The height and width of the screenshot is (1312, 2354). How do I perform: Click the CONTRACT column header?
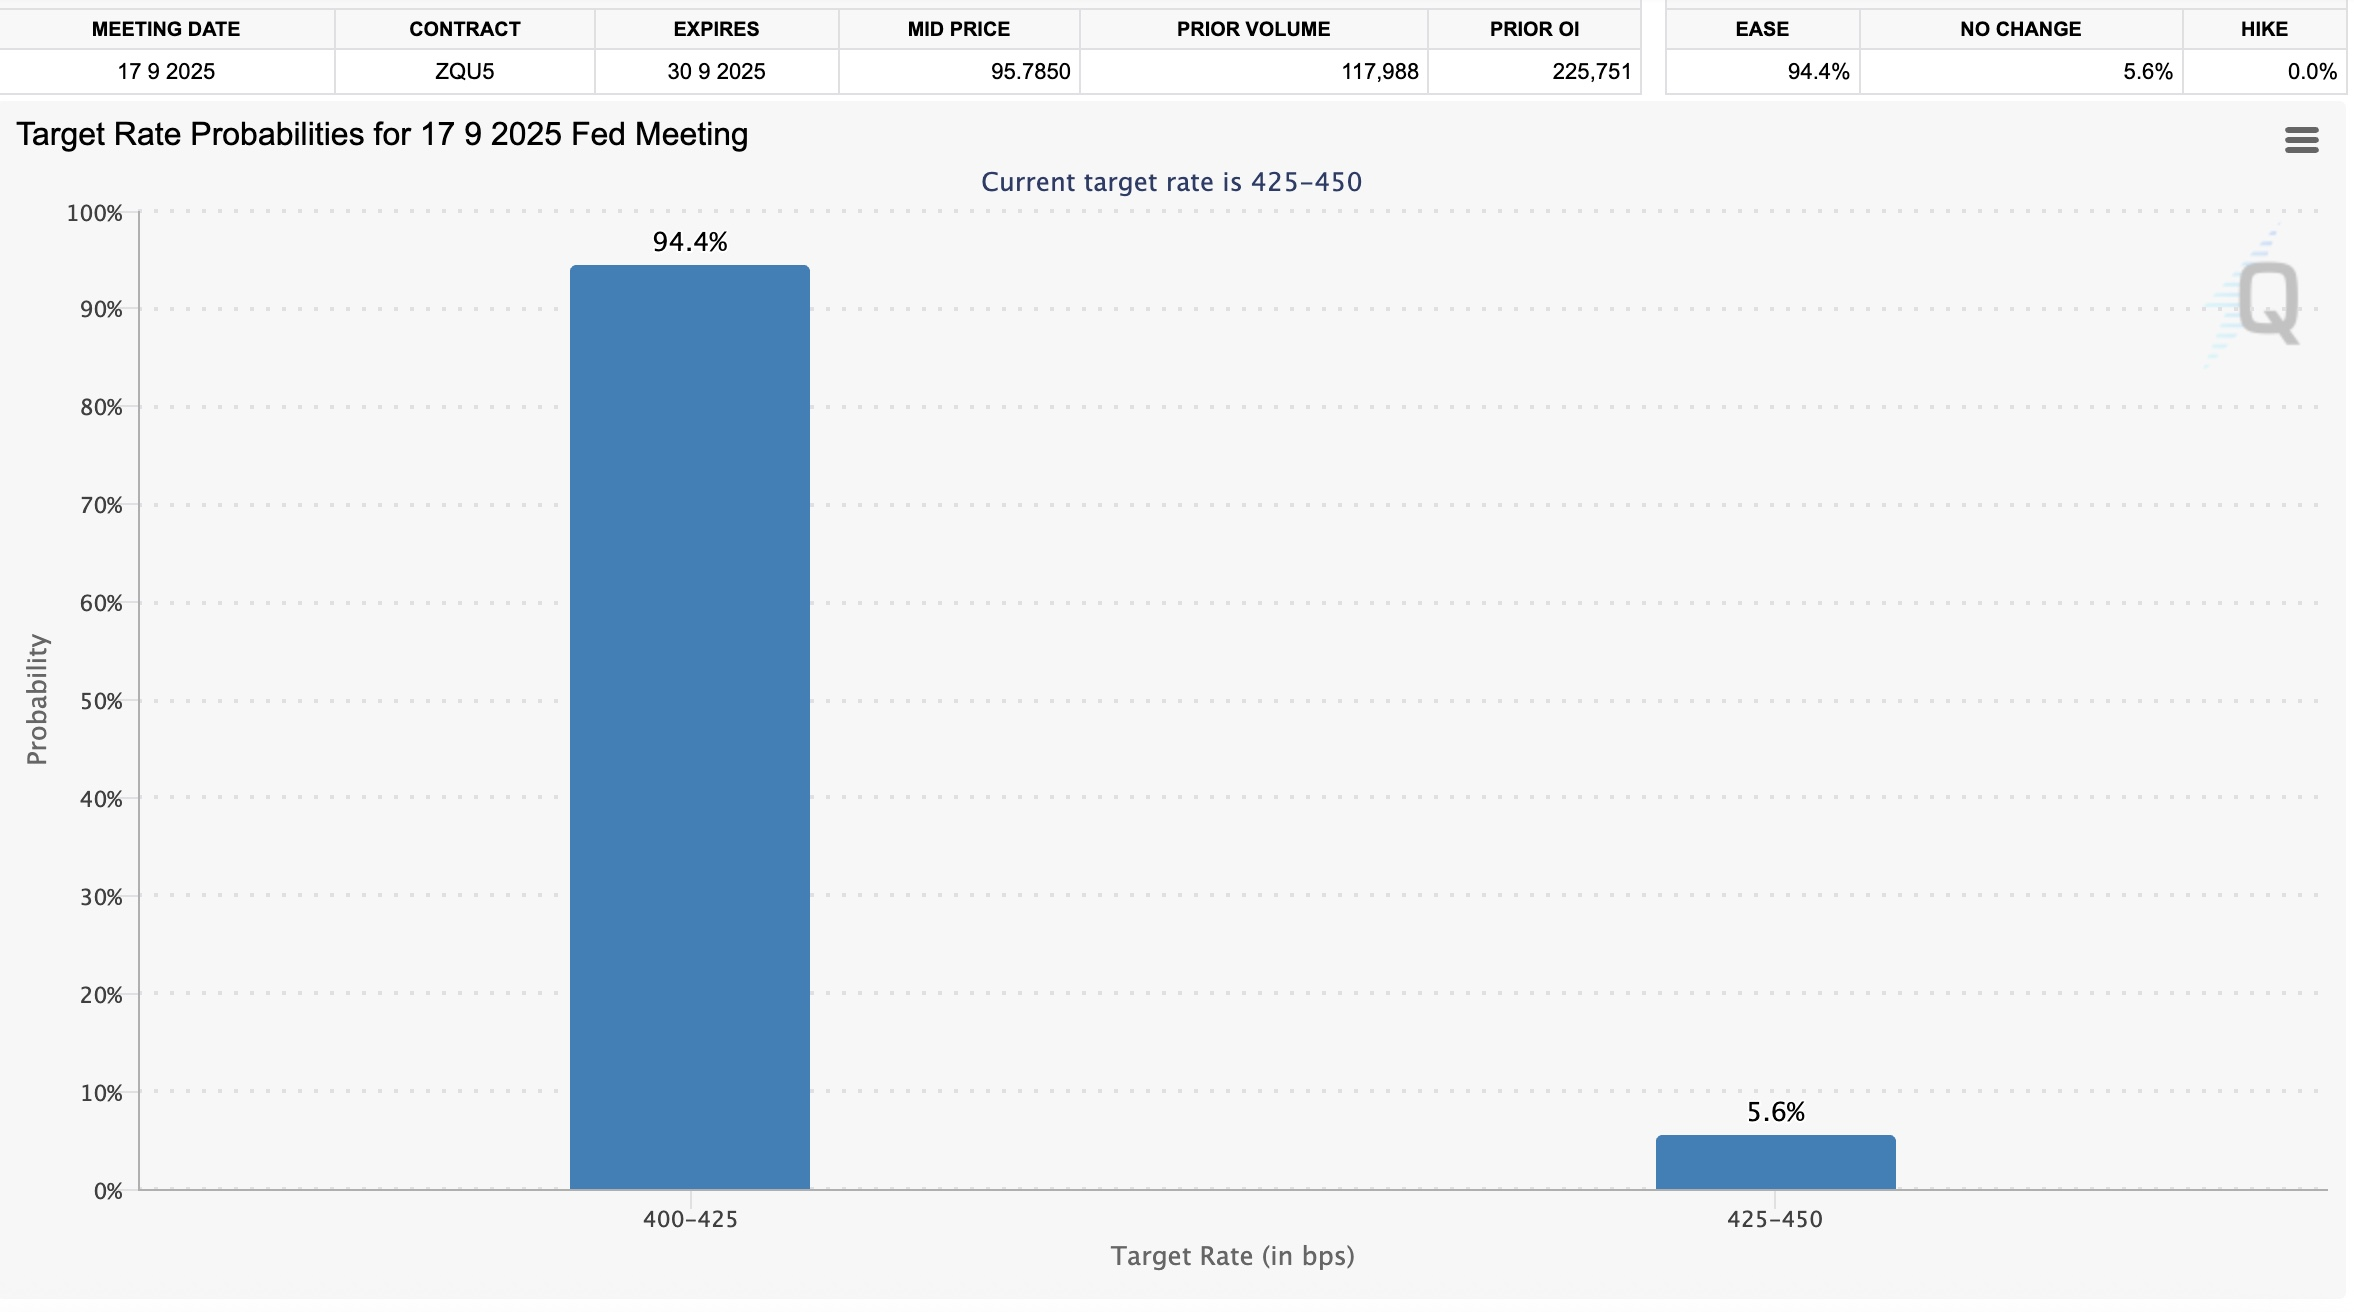464,29
